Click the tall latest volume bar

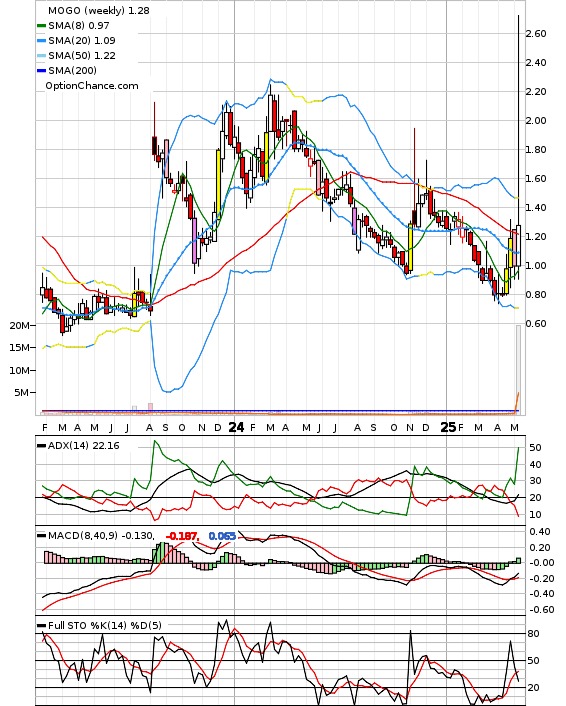pyautogui.click(x=518, y=369)
